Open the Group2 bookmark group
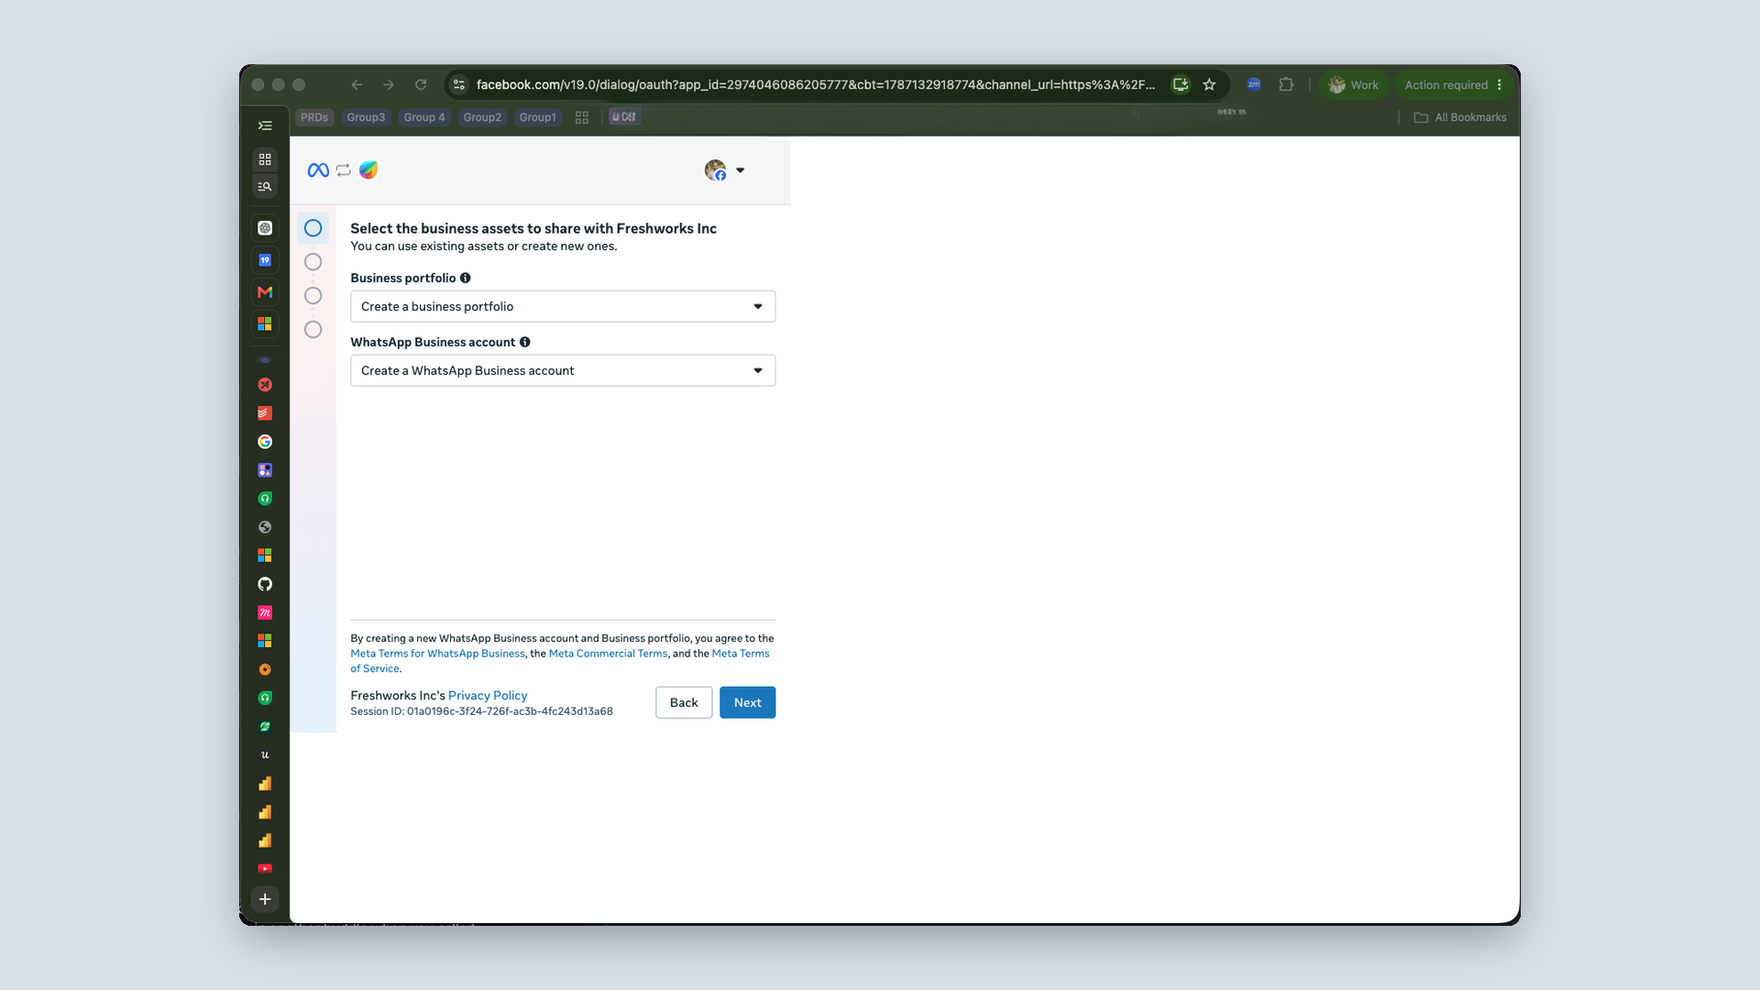 pos(482,117)
